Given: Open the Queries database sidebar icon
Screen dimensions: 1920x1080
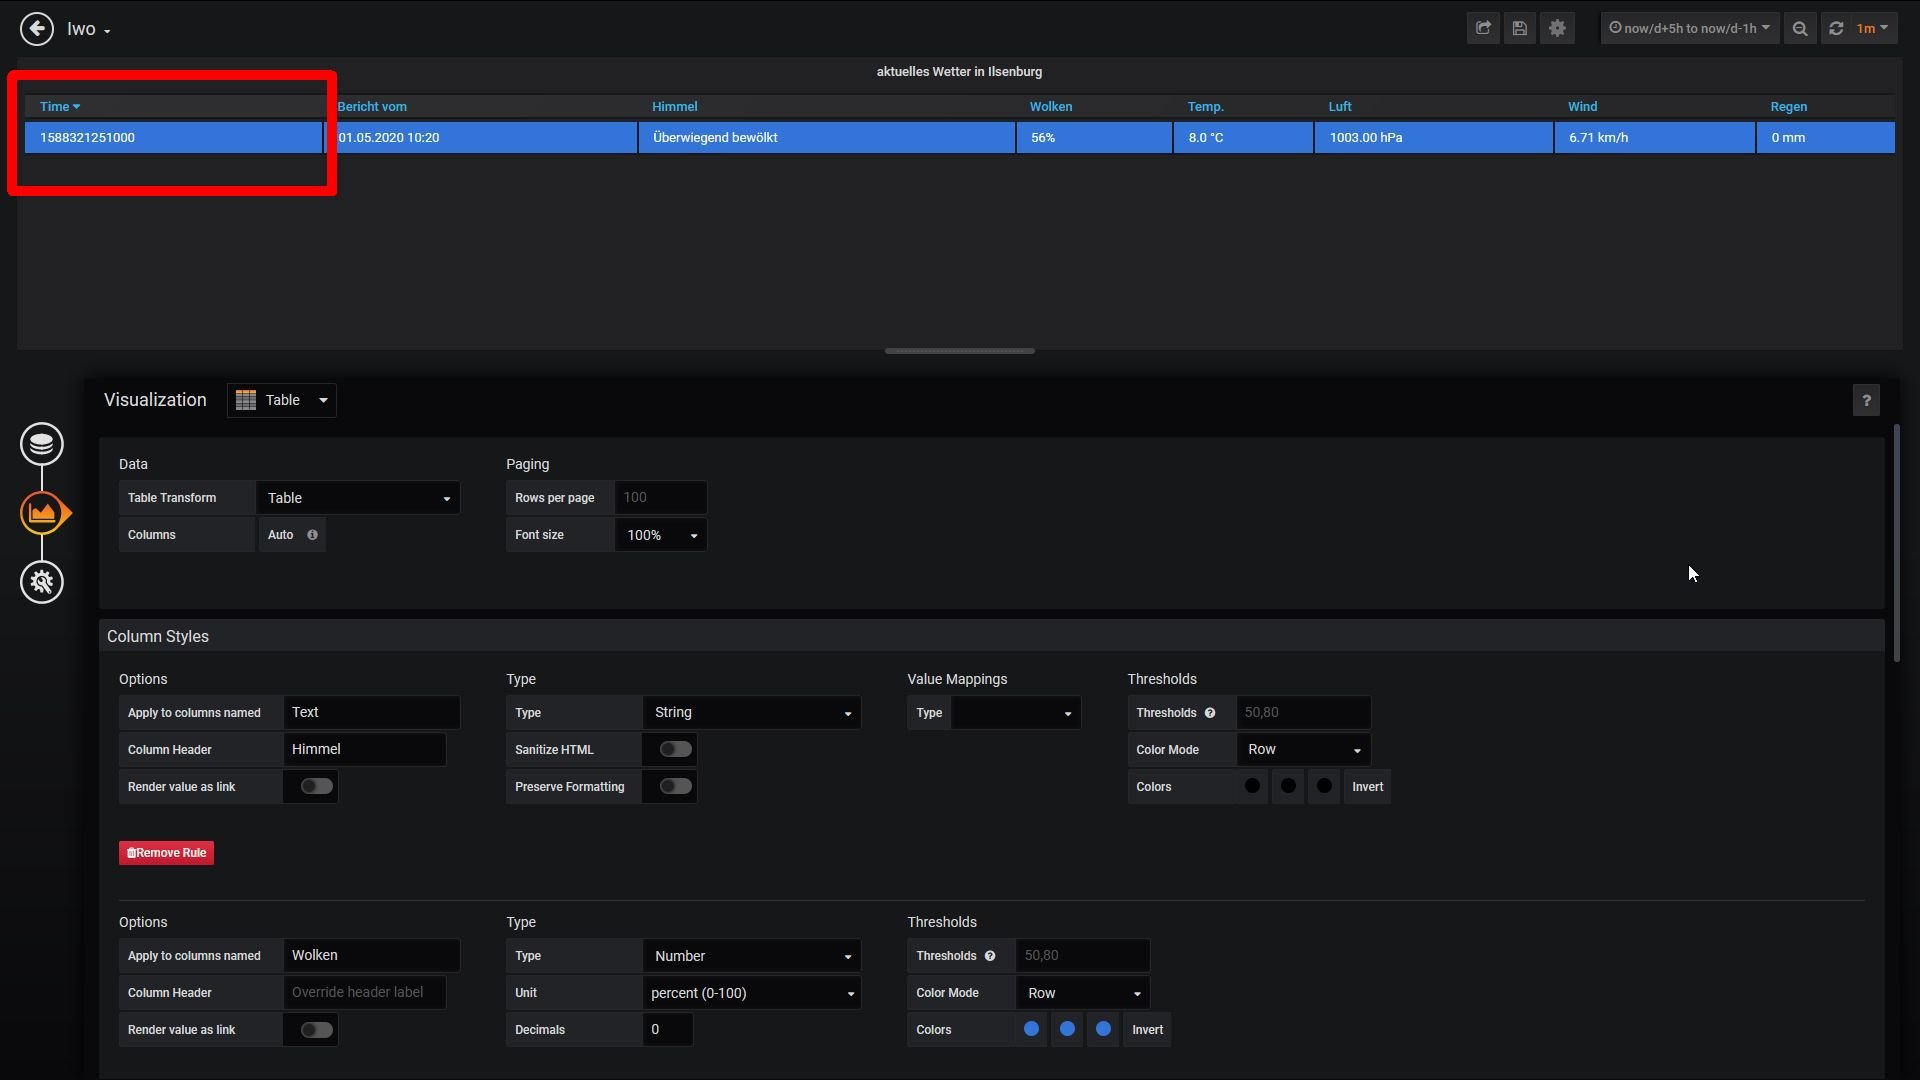Looking at the screenshot, I should coord(42,444).
